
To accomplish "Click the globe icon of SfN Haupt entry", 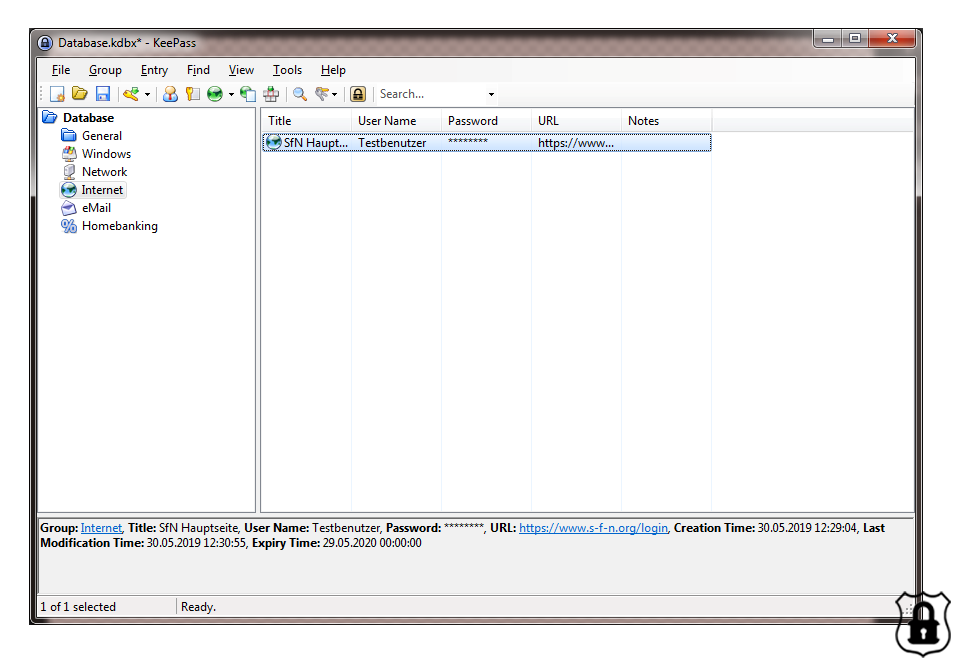I will [x=274, y=142].
